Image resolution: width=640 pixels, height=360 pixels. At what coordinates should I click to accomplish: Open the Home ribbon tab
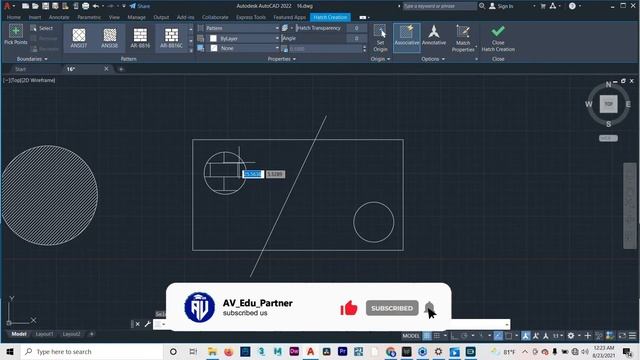13,17
